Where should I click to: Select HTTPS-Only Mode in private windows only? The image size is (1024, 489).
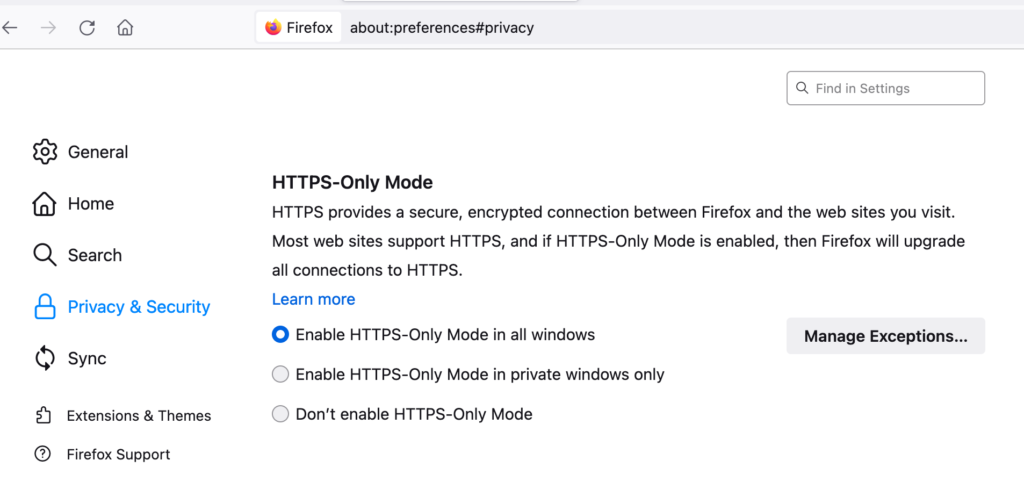coord(280,374)
